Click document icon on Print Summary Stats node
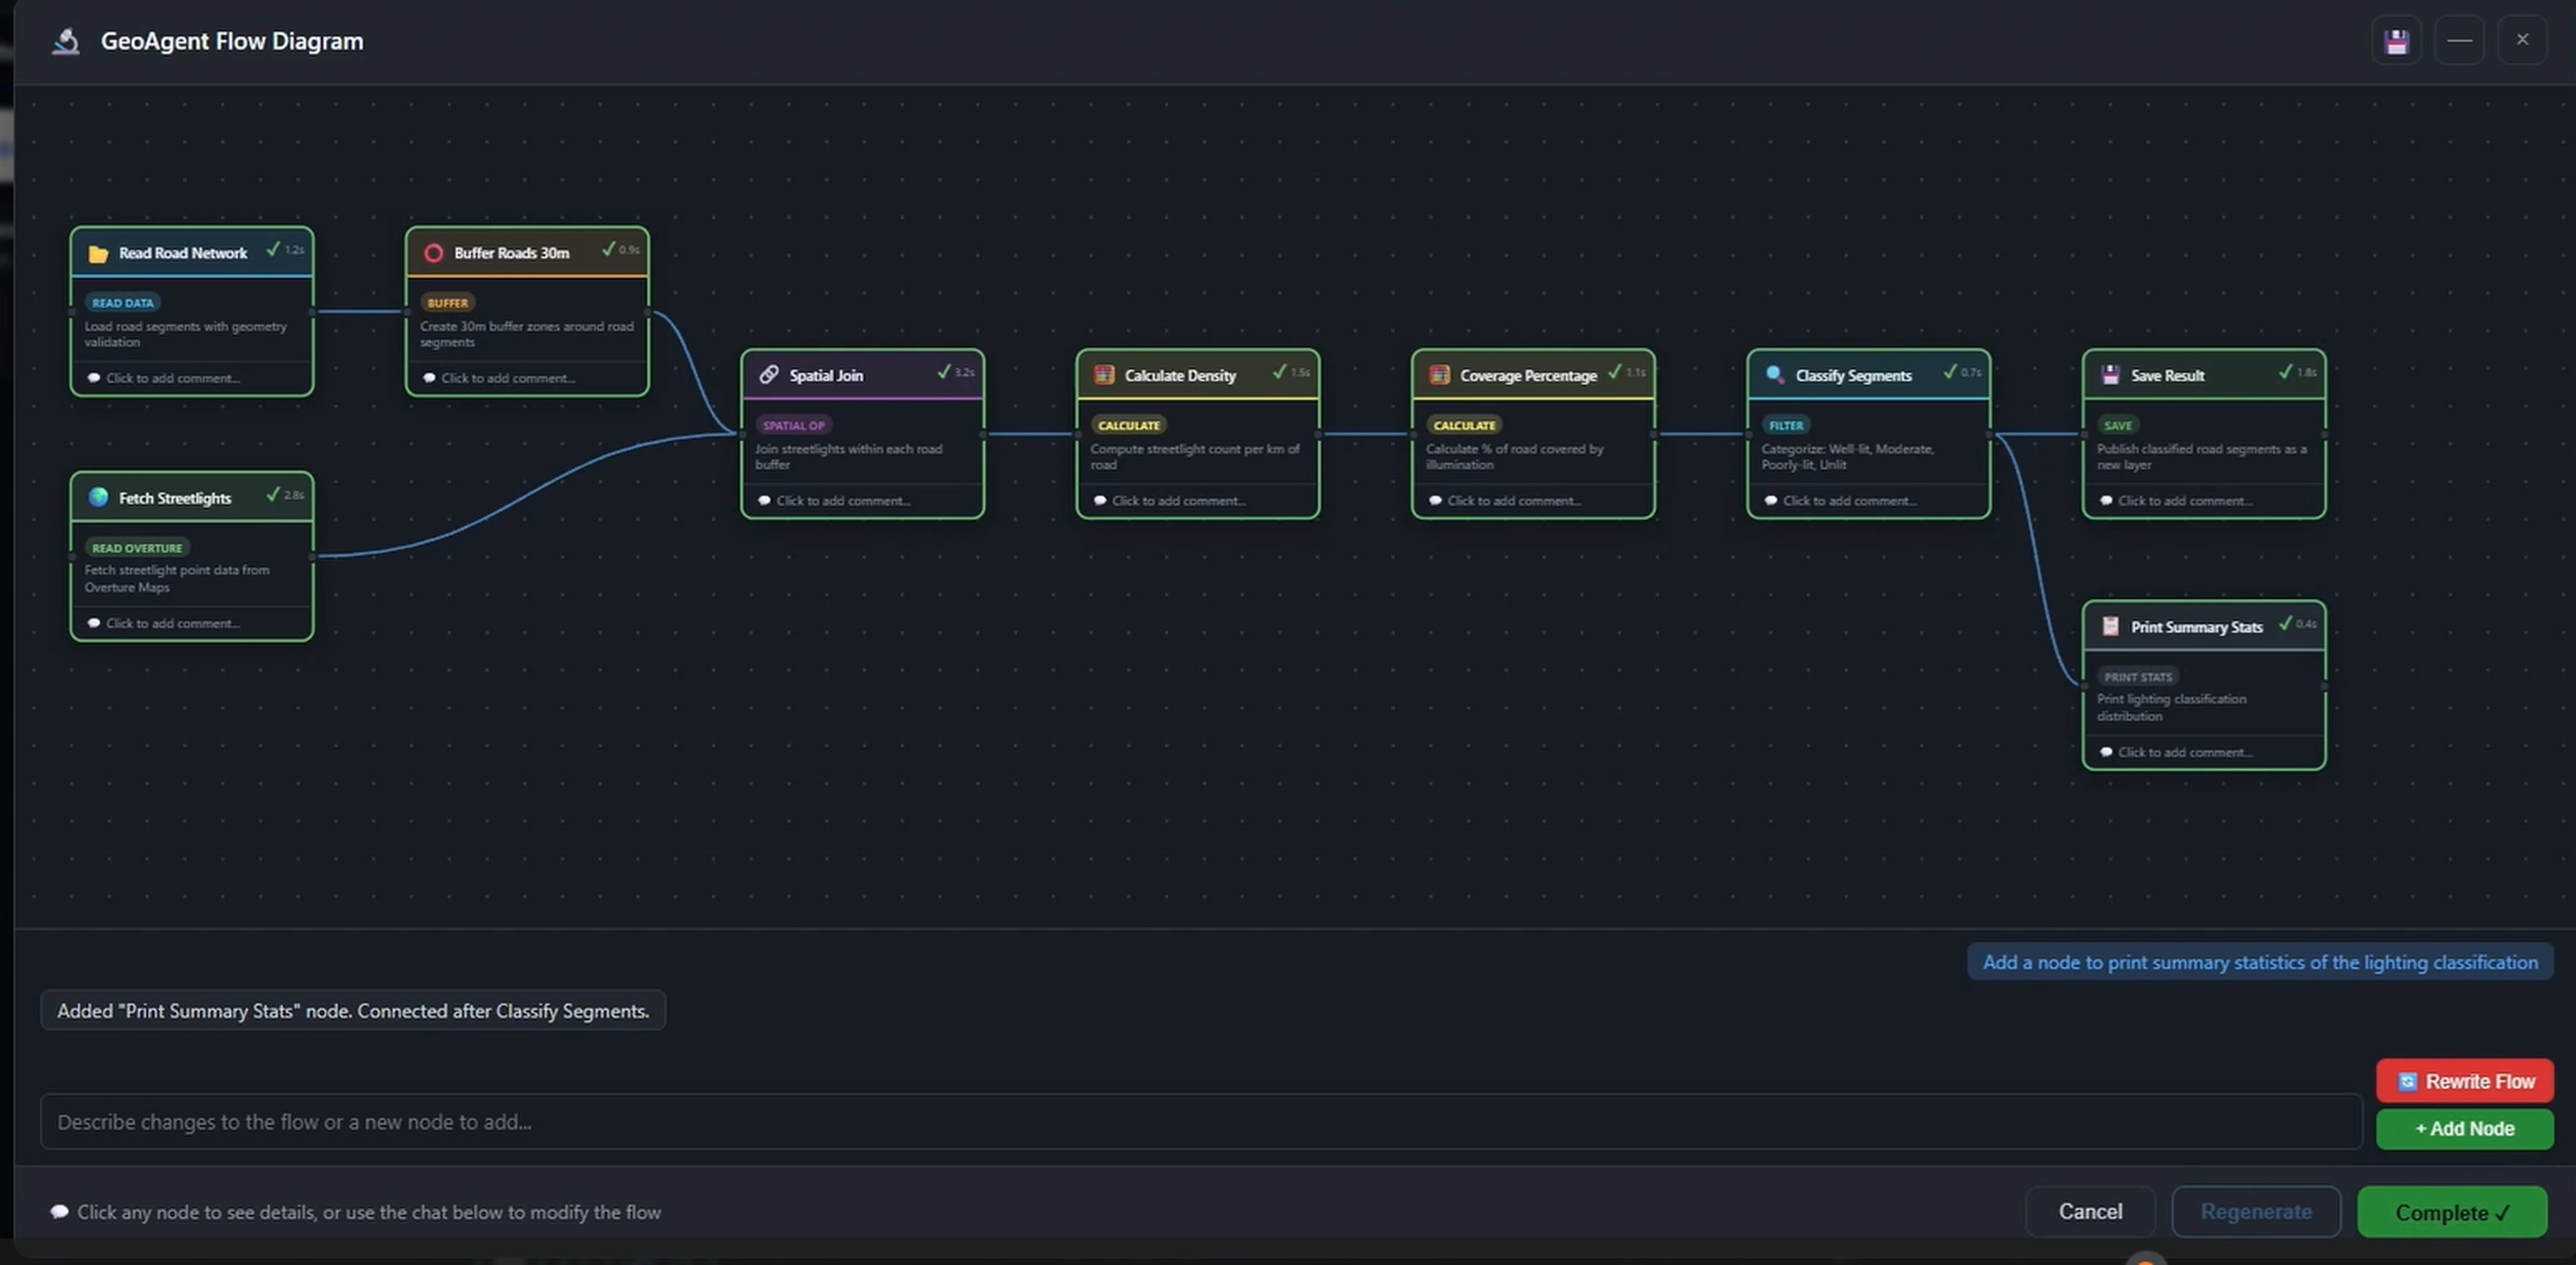Image resolution: width=2576 pixels, height=1265 pixels. point(2110,626)
